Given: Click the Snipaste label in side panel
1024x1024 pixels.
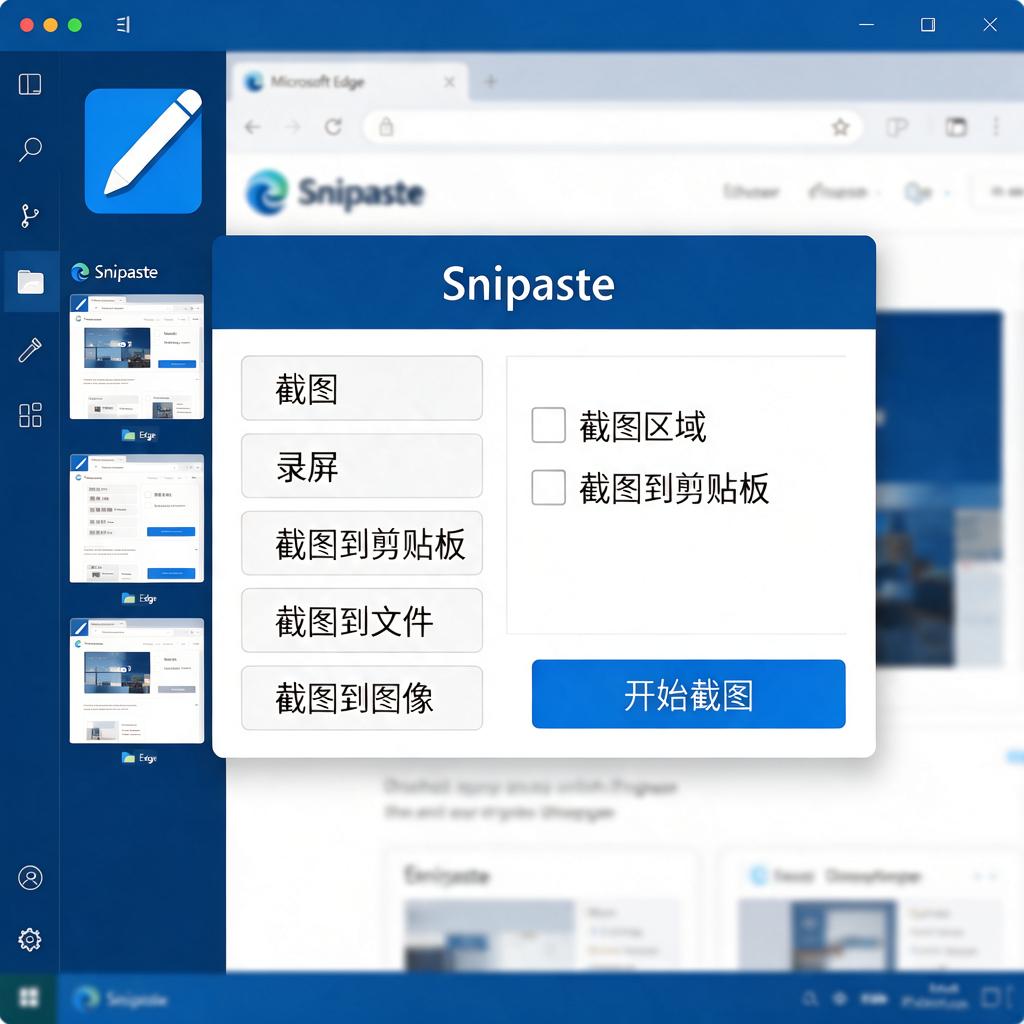Looking at the screenshot, I should tap(126, 272).
